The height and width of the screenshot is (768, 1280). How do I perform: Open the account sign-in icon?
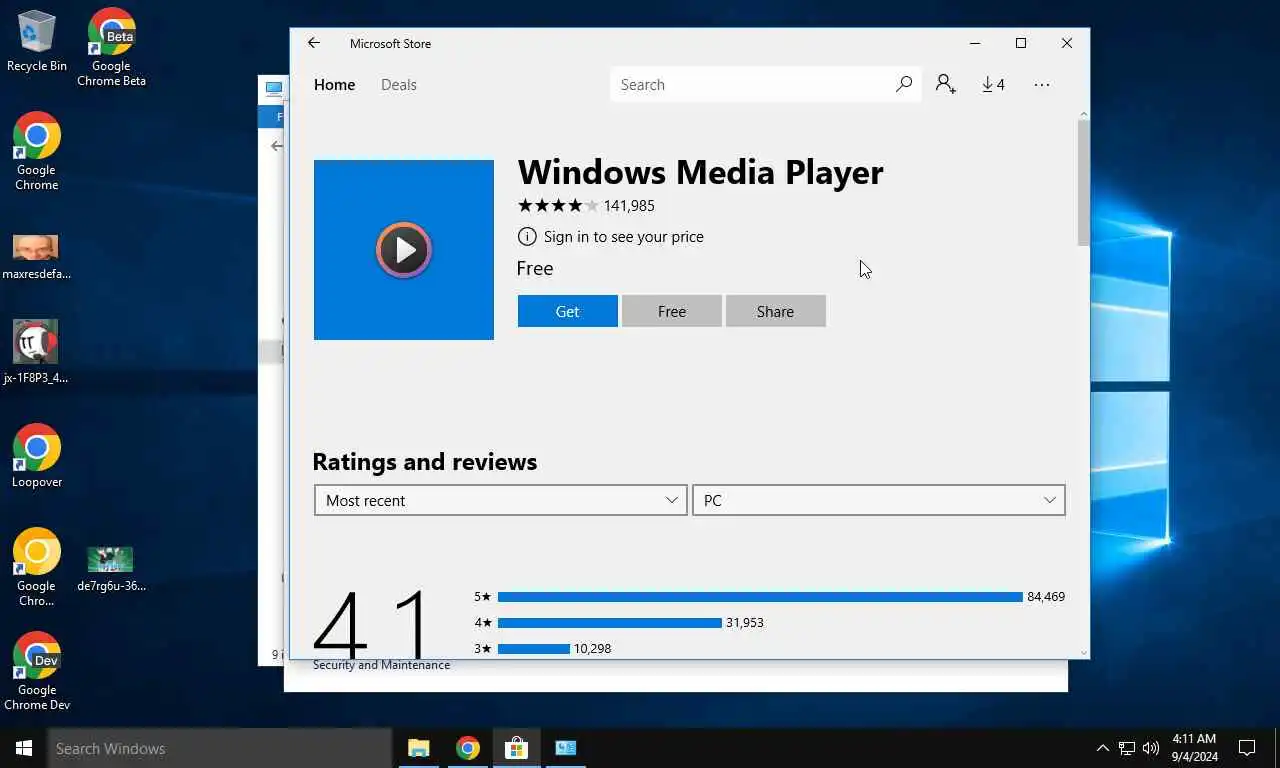(945, 84)
